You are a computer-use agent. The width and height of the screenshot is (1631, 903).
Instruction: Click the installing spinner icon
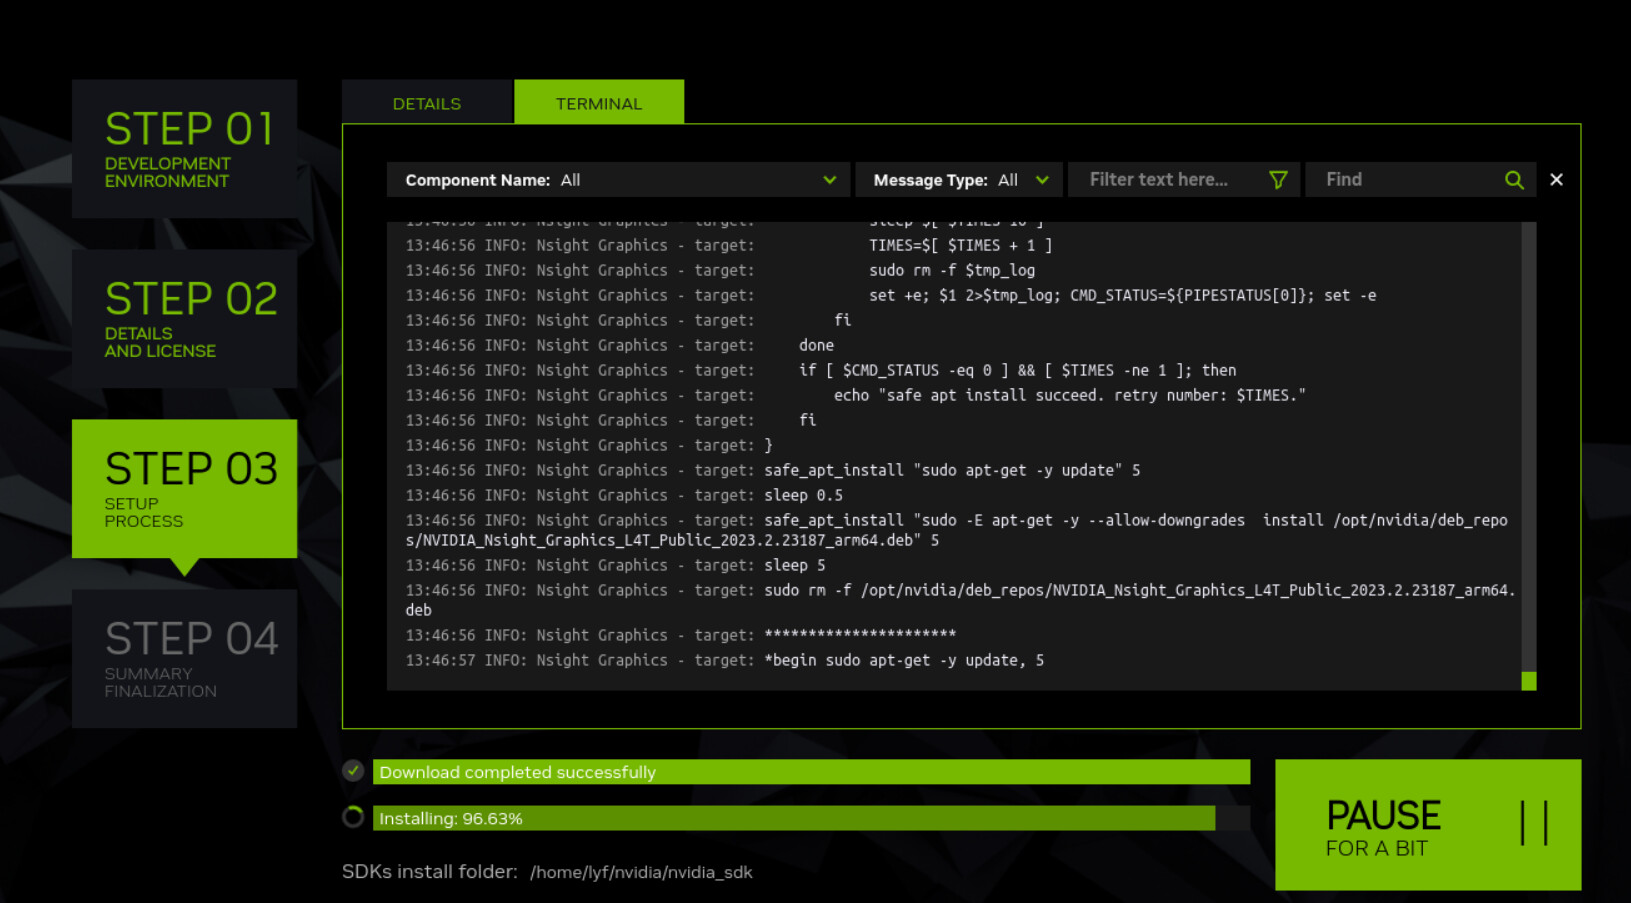pyautogui.click(x=353, y=817)
